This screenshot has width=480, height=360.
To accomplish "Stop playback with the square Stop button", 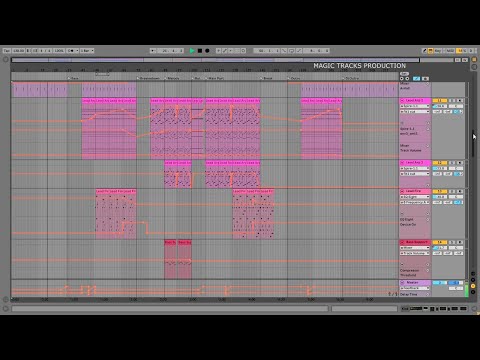I will [x=200, y=51].
